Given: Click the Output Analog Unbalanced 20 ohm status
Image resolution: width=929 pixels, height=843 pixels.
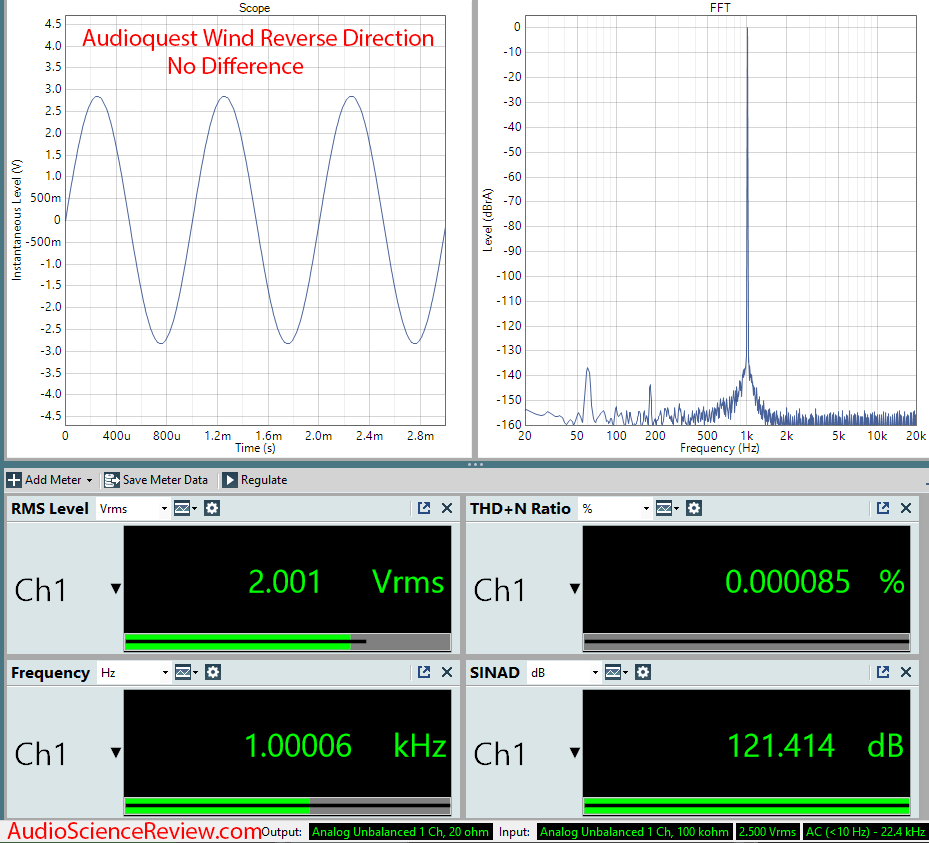Looking at the screenshot, I should 401,832.
